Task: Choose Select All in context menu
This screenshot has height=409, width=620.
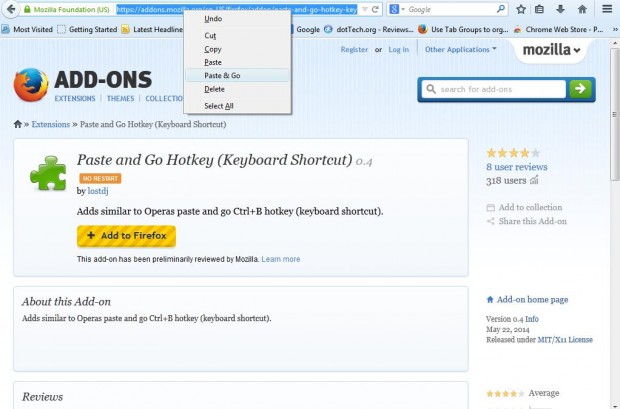Action: tap(219, 106)
